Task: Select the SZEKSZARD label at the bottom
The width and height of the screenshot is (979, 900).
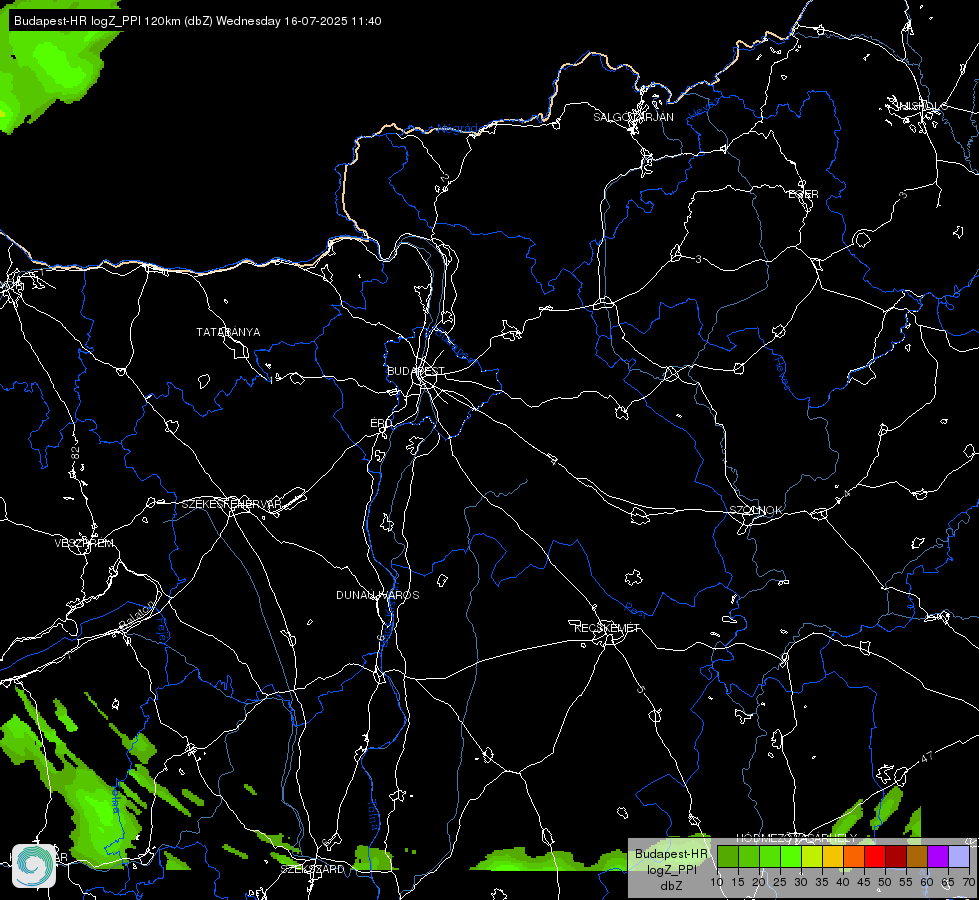Action: [x=312, y=869]
